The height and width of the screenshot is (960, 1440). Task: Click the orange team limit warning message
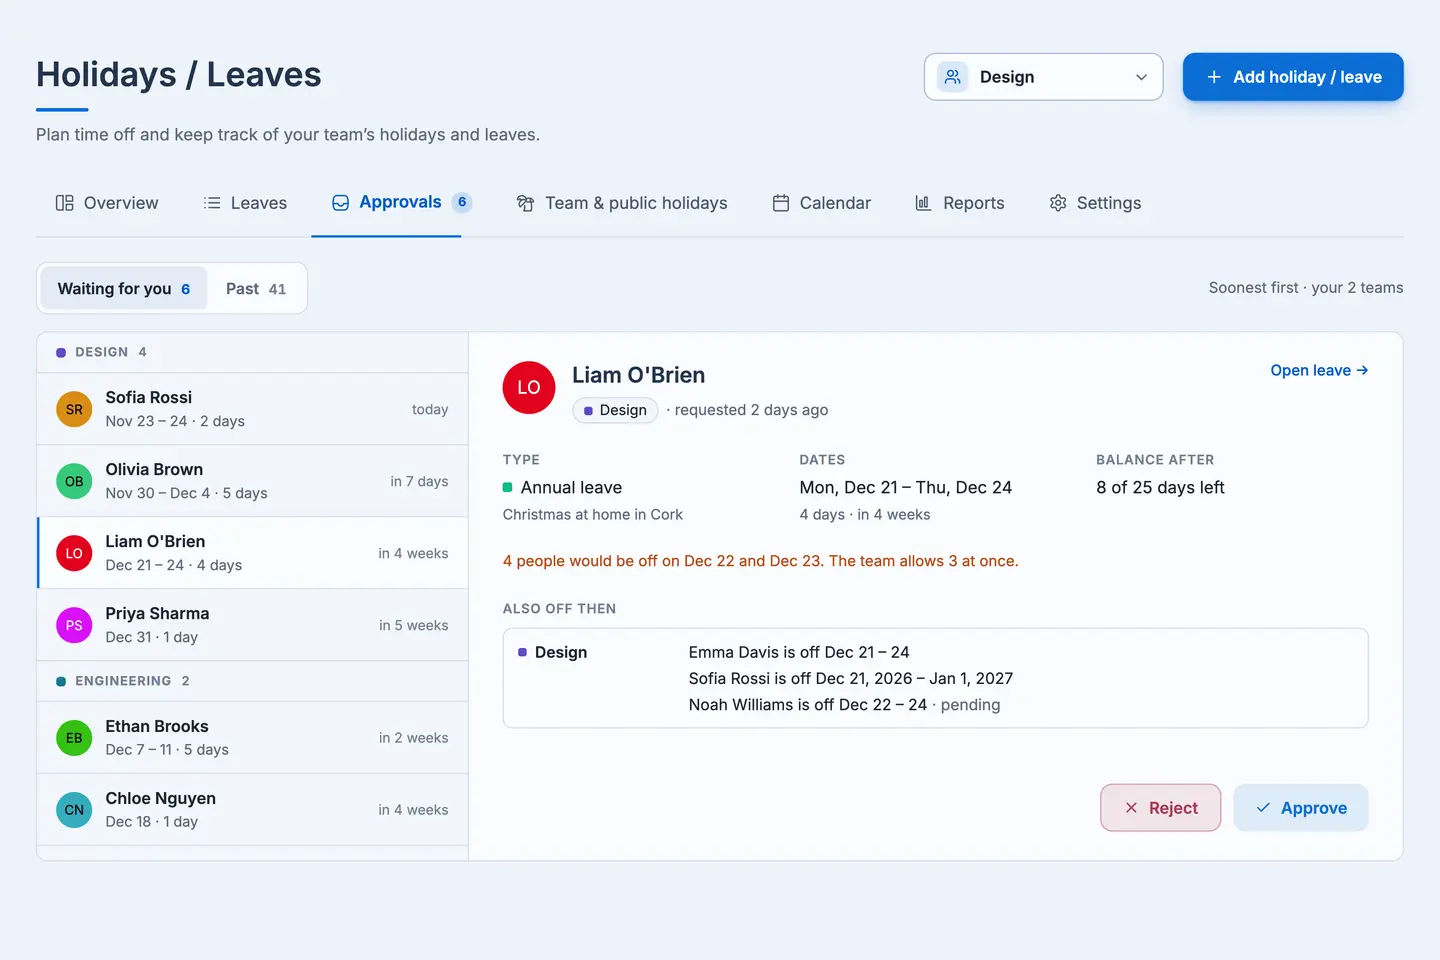(x=761, y=561)
